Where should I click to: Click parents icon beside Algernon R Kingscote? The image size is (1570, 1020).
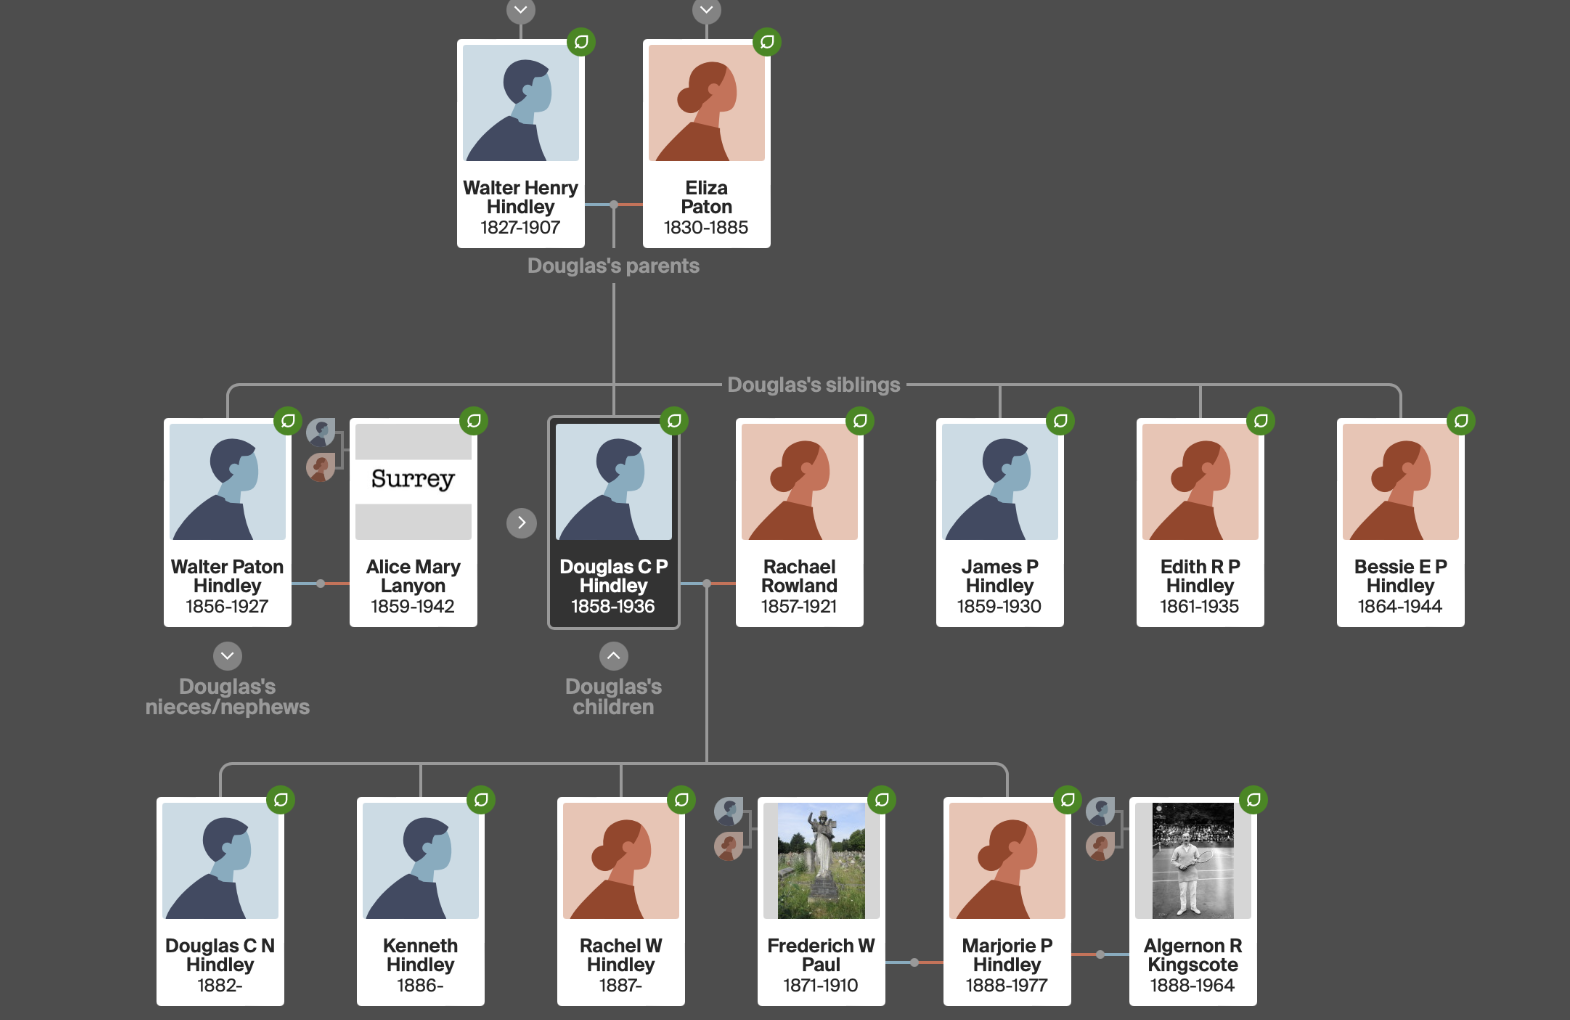click(x=1101, y=828)
